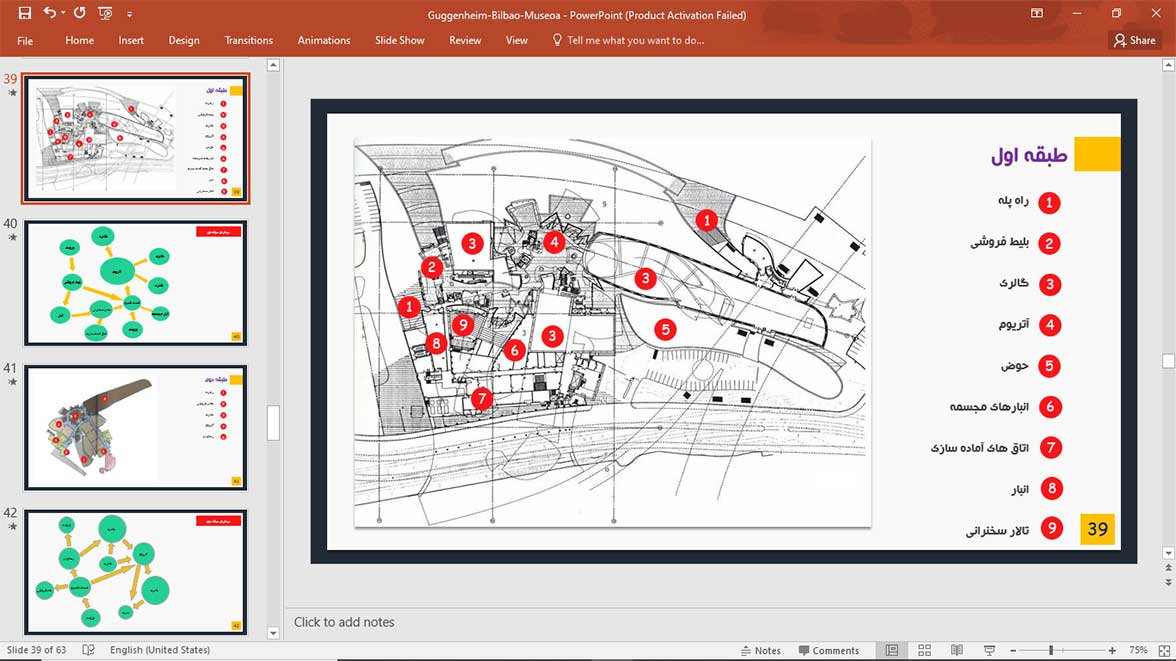Switch to the View tab
Image resolution: width=1176 pixels, height=661 pixels.
[x=516, y=41]
